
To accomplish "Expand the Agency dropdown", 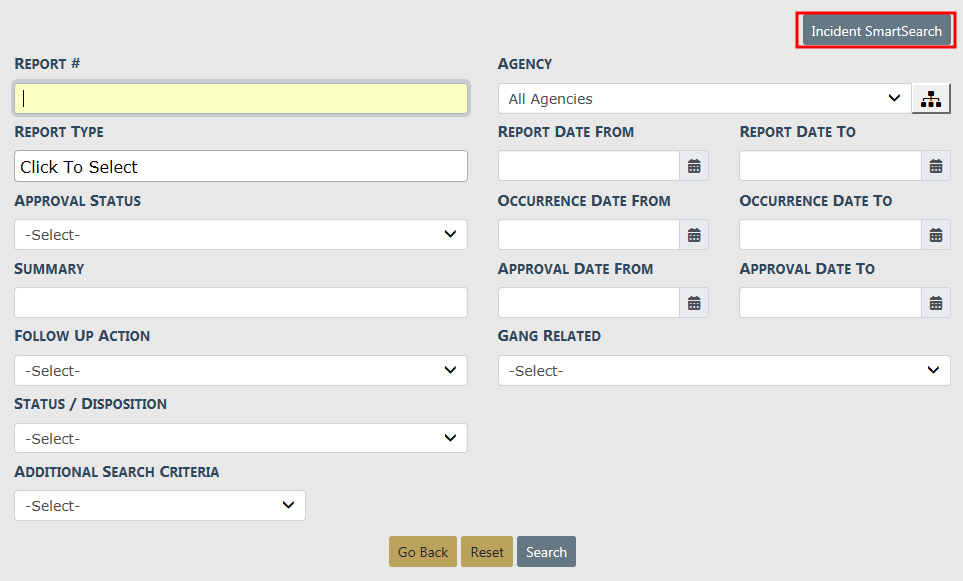I will pyautogui.click(x=704, y=99).
